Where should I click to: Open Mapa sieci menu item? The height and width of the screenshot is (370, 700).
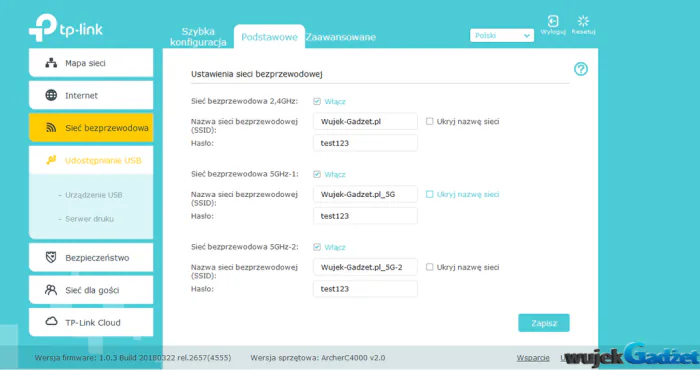(x=91, y=63)
